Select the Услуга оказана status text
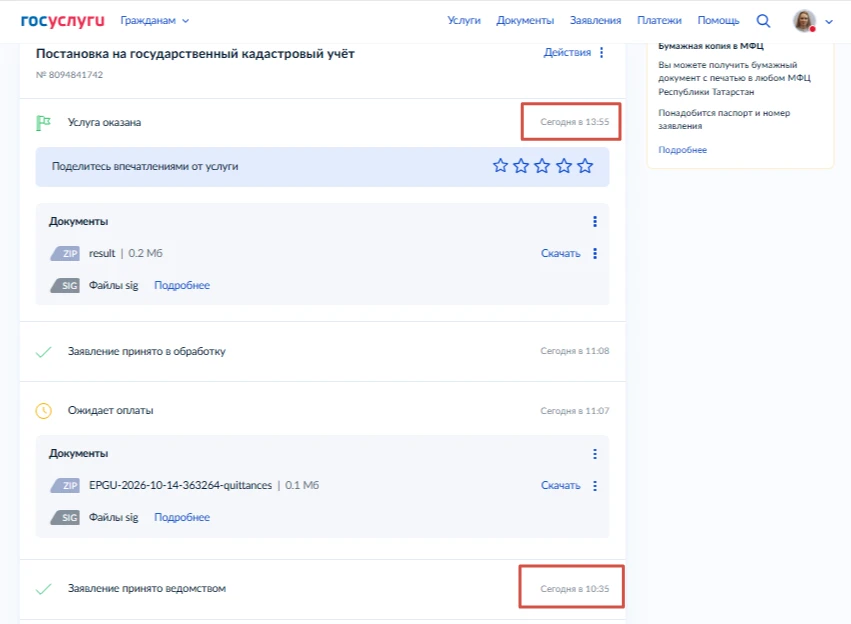The image size is (851, 624). click(104, 123)
